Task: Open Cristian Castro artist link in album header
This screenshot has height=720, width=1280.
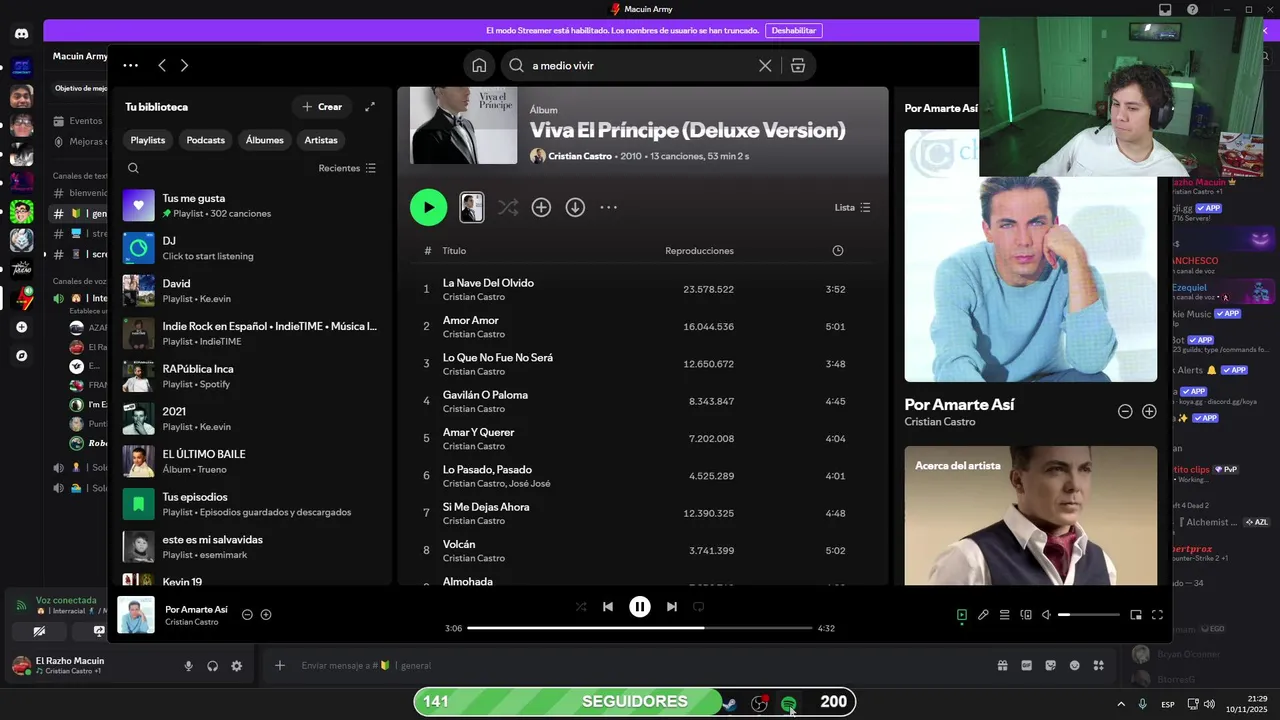Action: (580, 156)
